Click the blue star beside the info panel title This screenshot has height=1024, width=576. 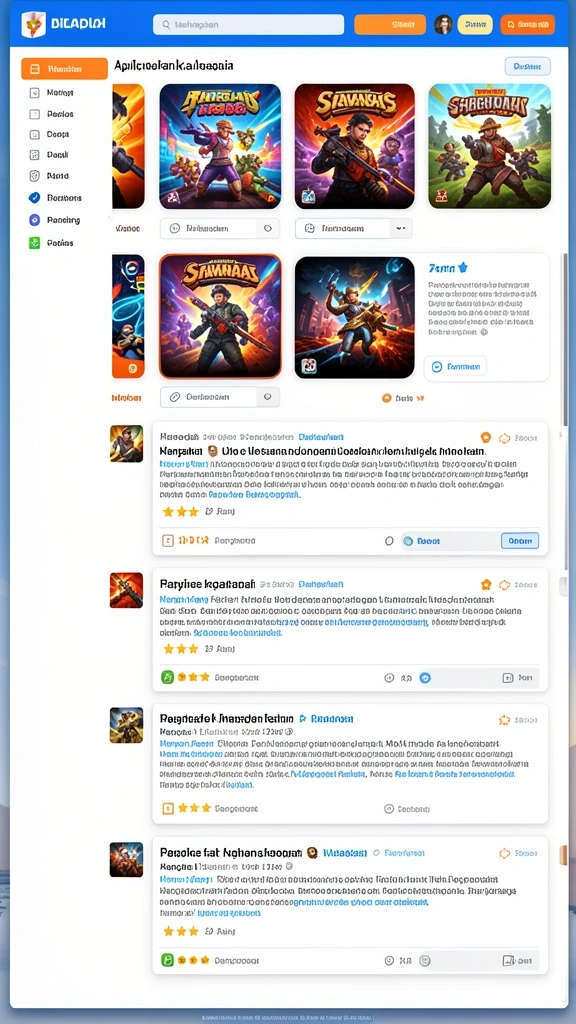pyautogui.click(x=463, y=267)
